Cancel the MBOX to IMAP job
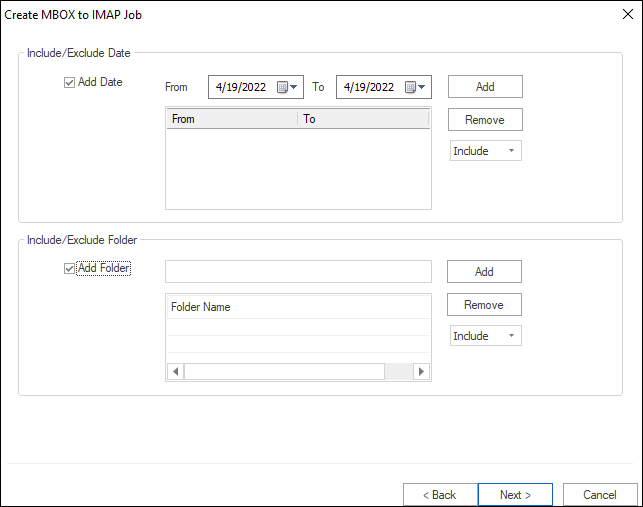Image resolution: width=643 pixels, height=507 pixels. [x=600, y=495]
